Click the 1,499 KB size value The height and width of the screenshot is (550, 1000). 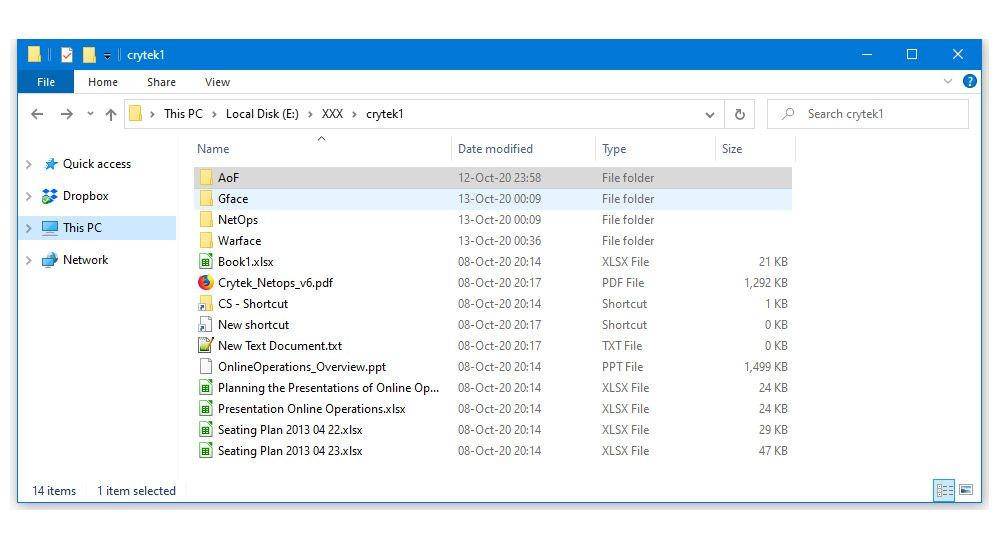(x=765, y=367)
